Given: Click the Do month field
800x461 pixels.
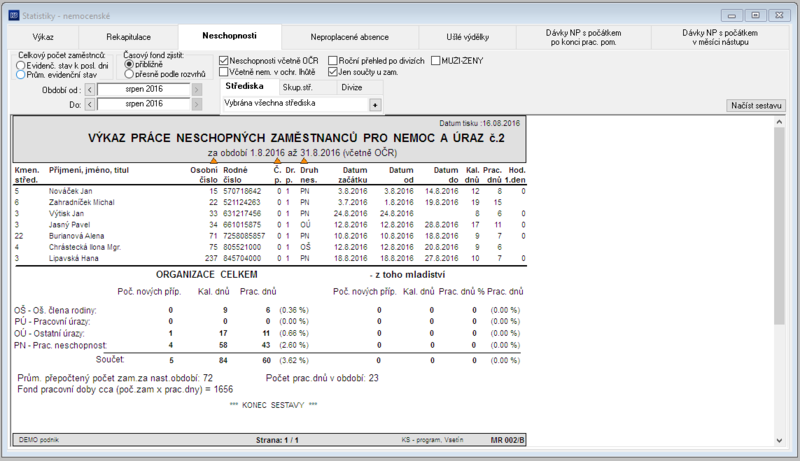Looking at the screenshot, I should pos(143,104).
